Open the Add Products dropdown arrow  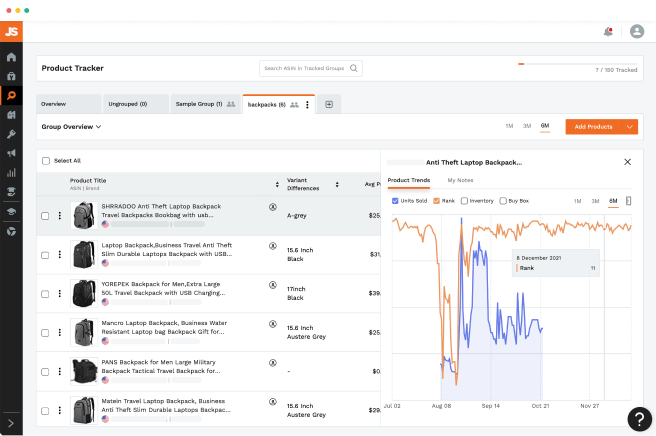(x=629, y=127)
